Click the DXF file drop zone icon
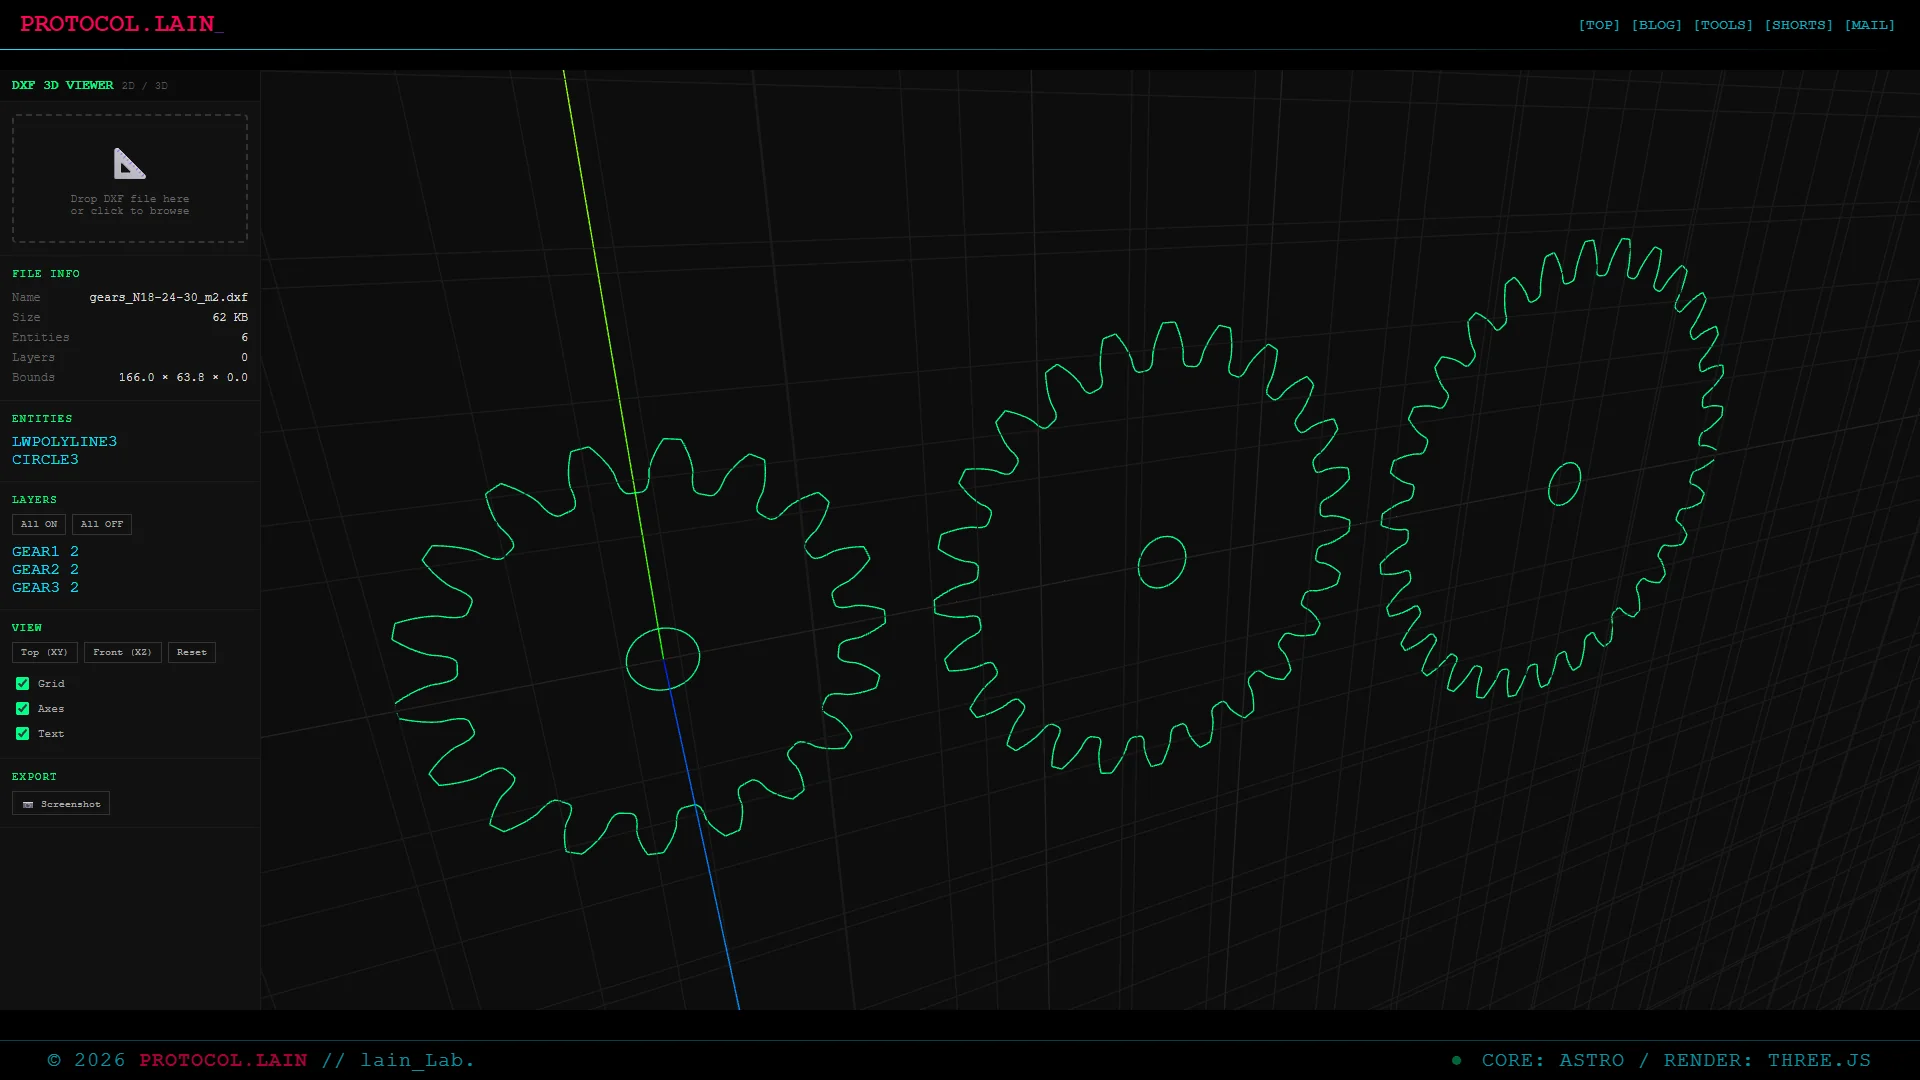Viewport: 1920px width, 1080px height. point(130,163)
